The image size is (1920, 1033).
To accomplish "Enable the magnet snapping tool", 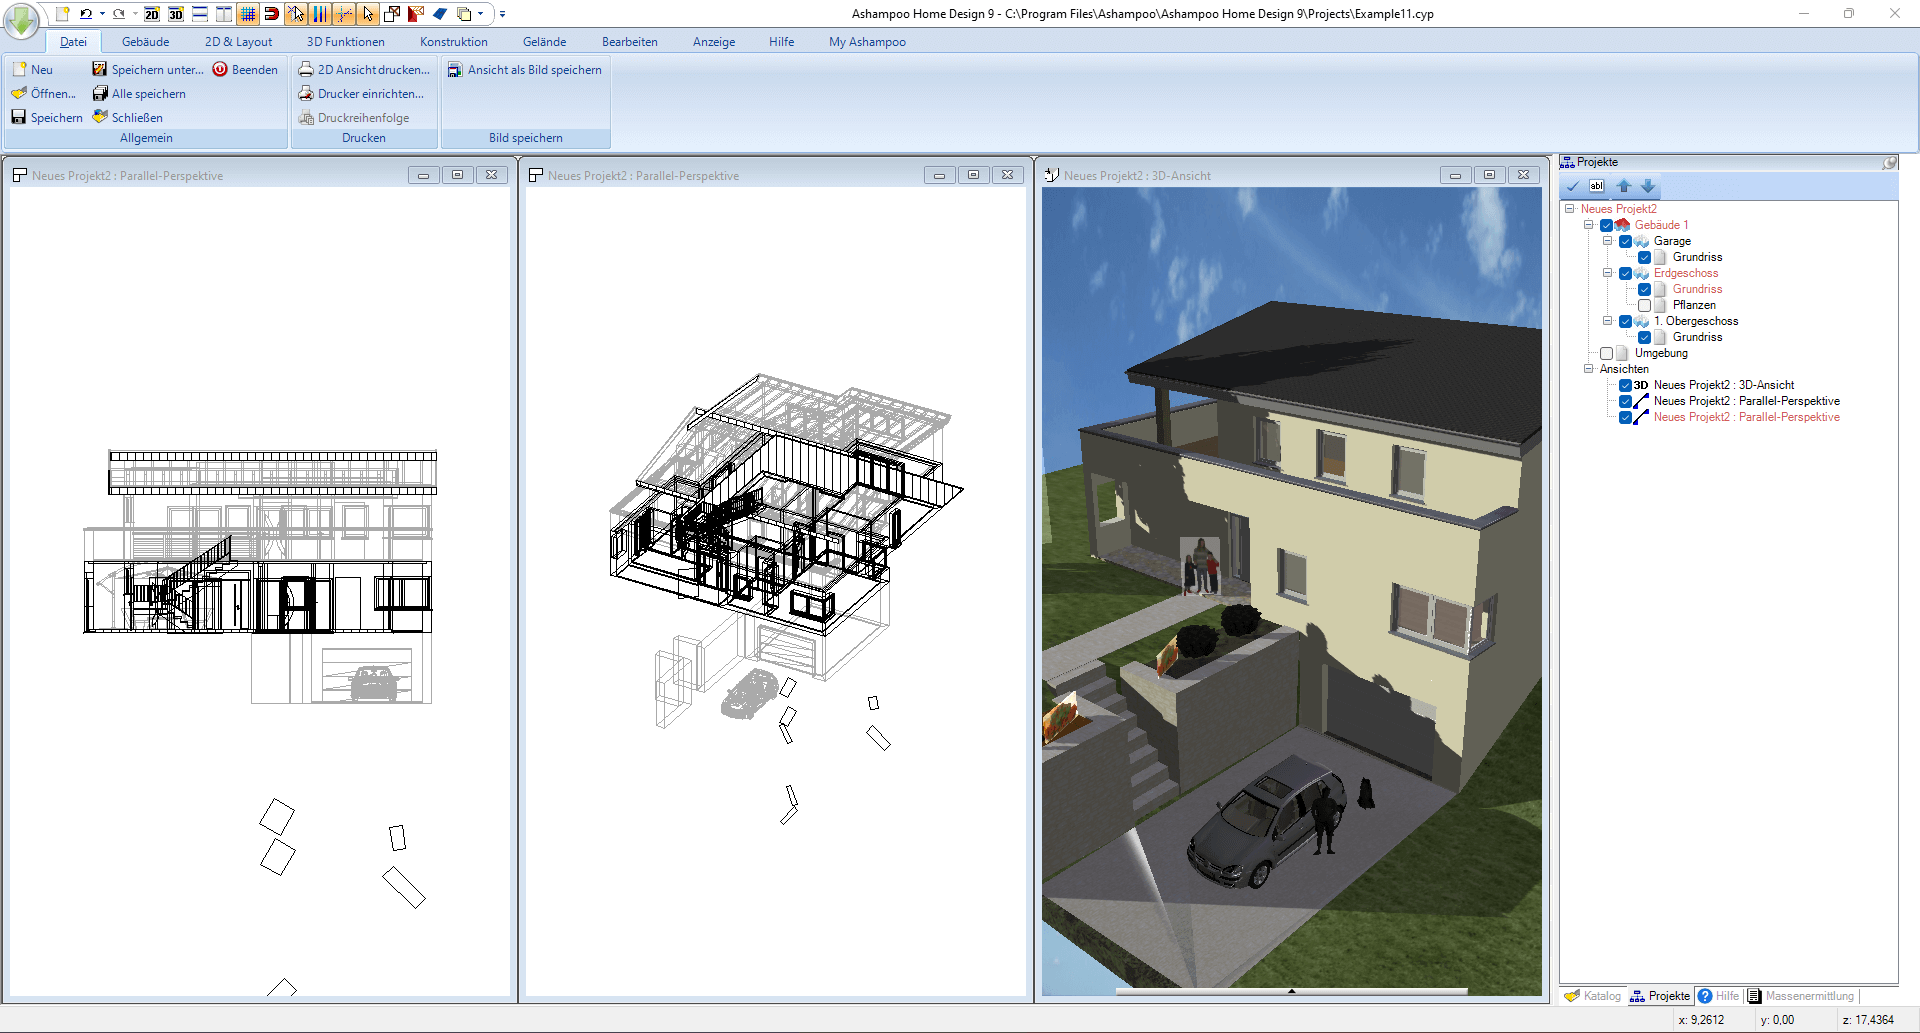I will tap(271, 15).
